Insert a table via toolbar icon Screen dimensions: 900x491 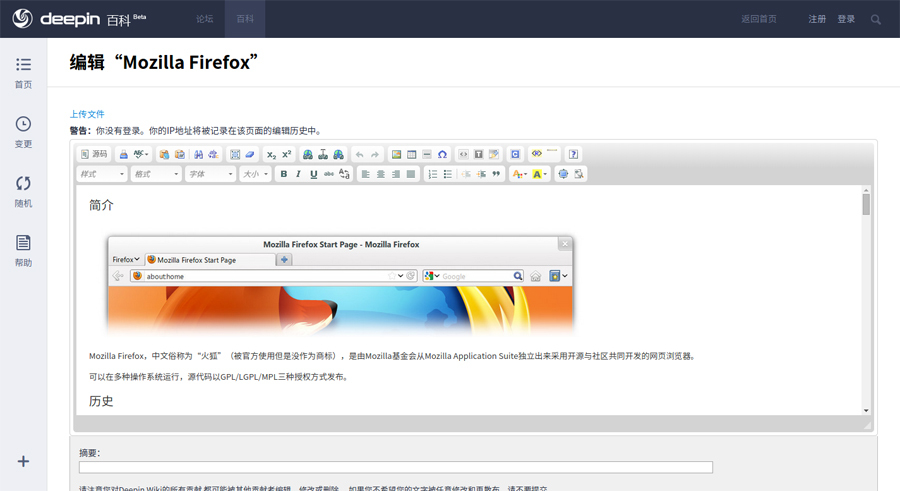coord(412,154)
